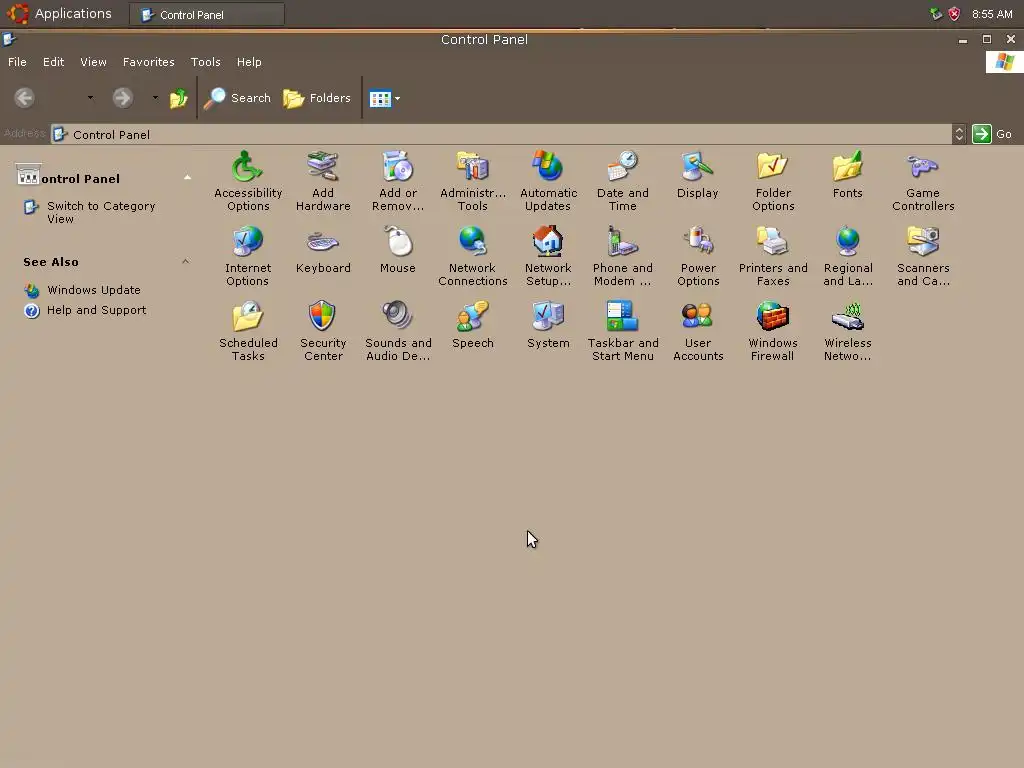Open Wireless Network Setup

pyautogui.click(x=848, y=331)
